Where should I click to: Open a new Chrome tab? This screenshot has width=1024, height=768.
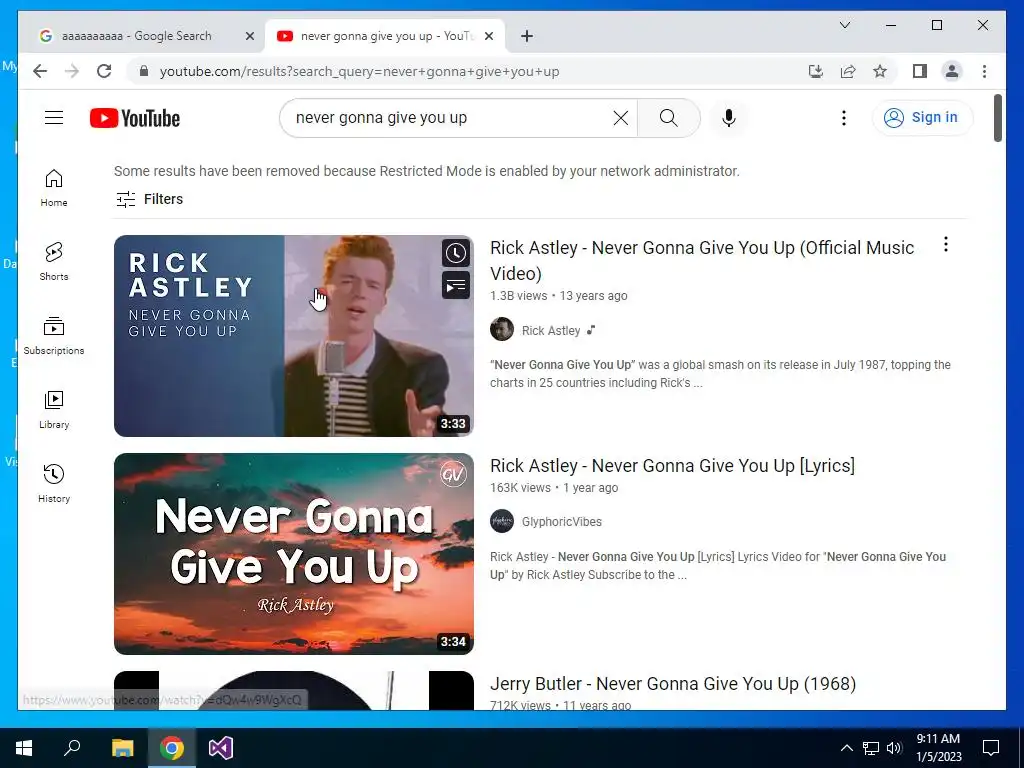click(x=527, y=36)
